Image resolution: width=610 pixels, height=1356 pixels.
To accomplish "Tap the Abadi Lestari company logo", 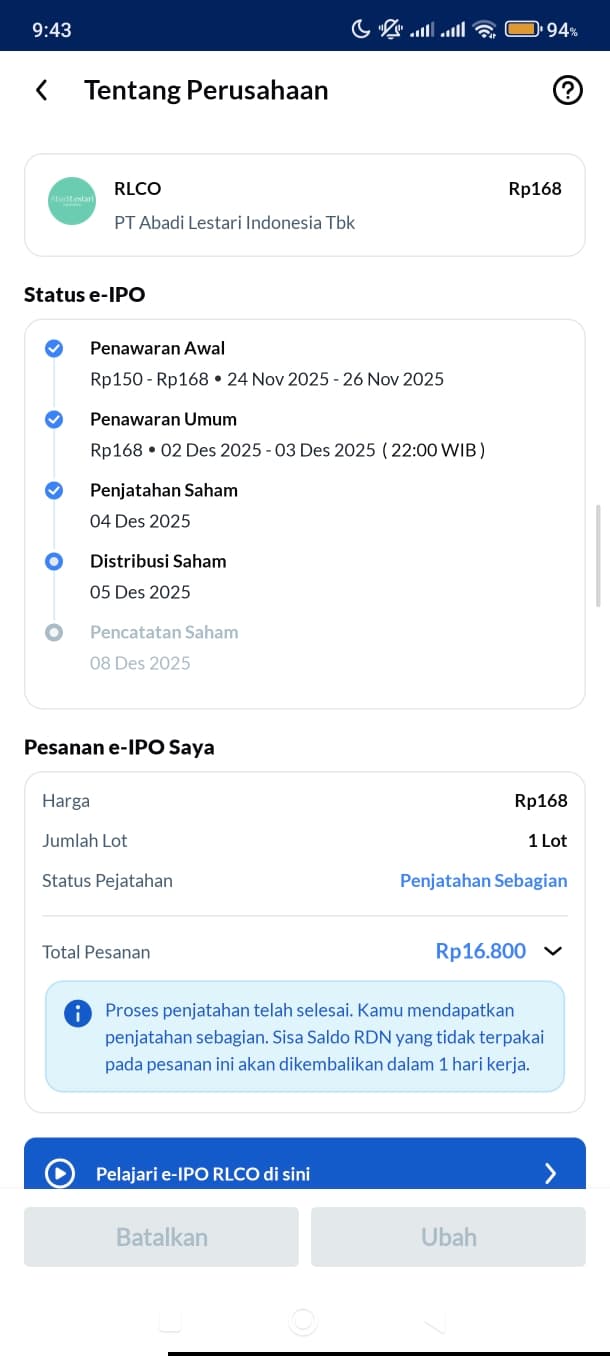I will [x=72, y=200].
